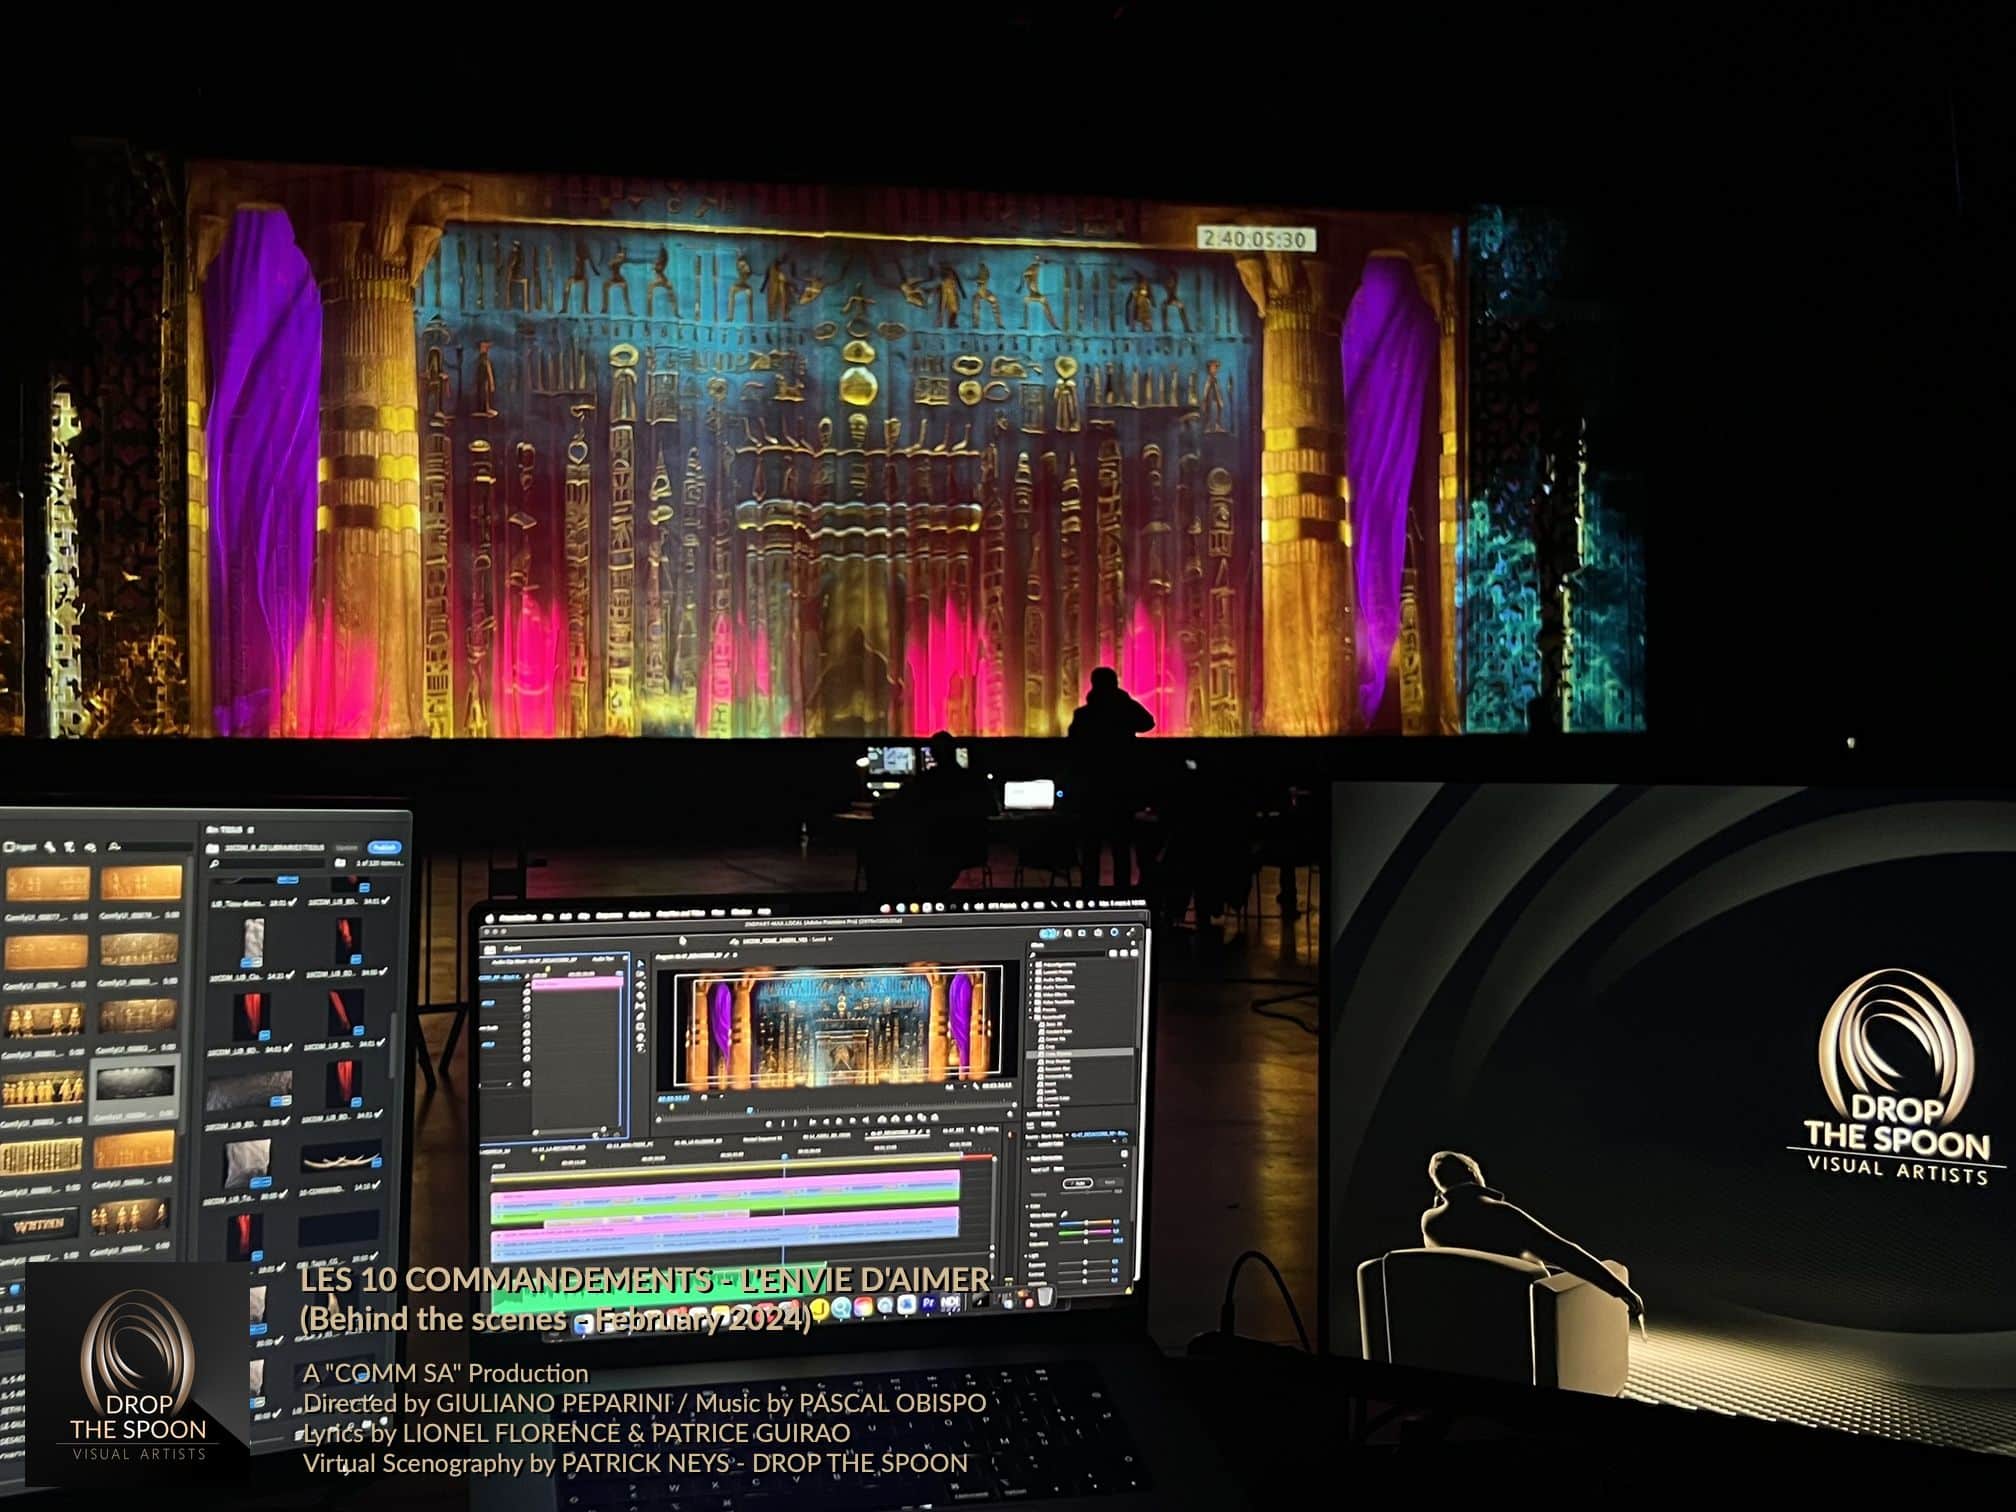2016x1512 pixels.
Task: Click the bin panel vertical scrollbar
Action: [x=394, y=1044]
